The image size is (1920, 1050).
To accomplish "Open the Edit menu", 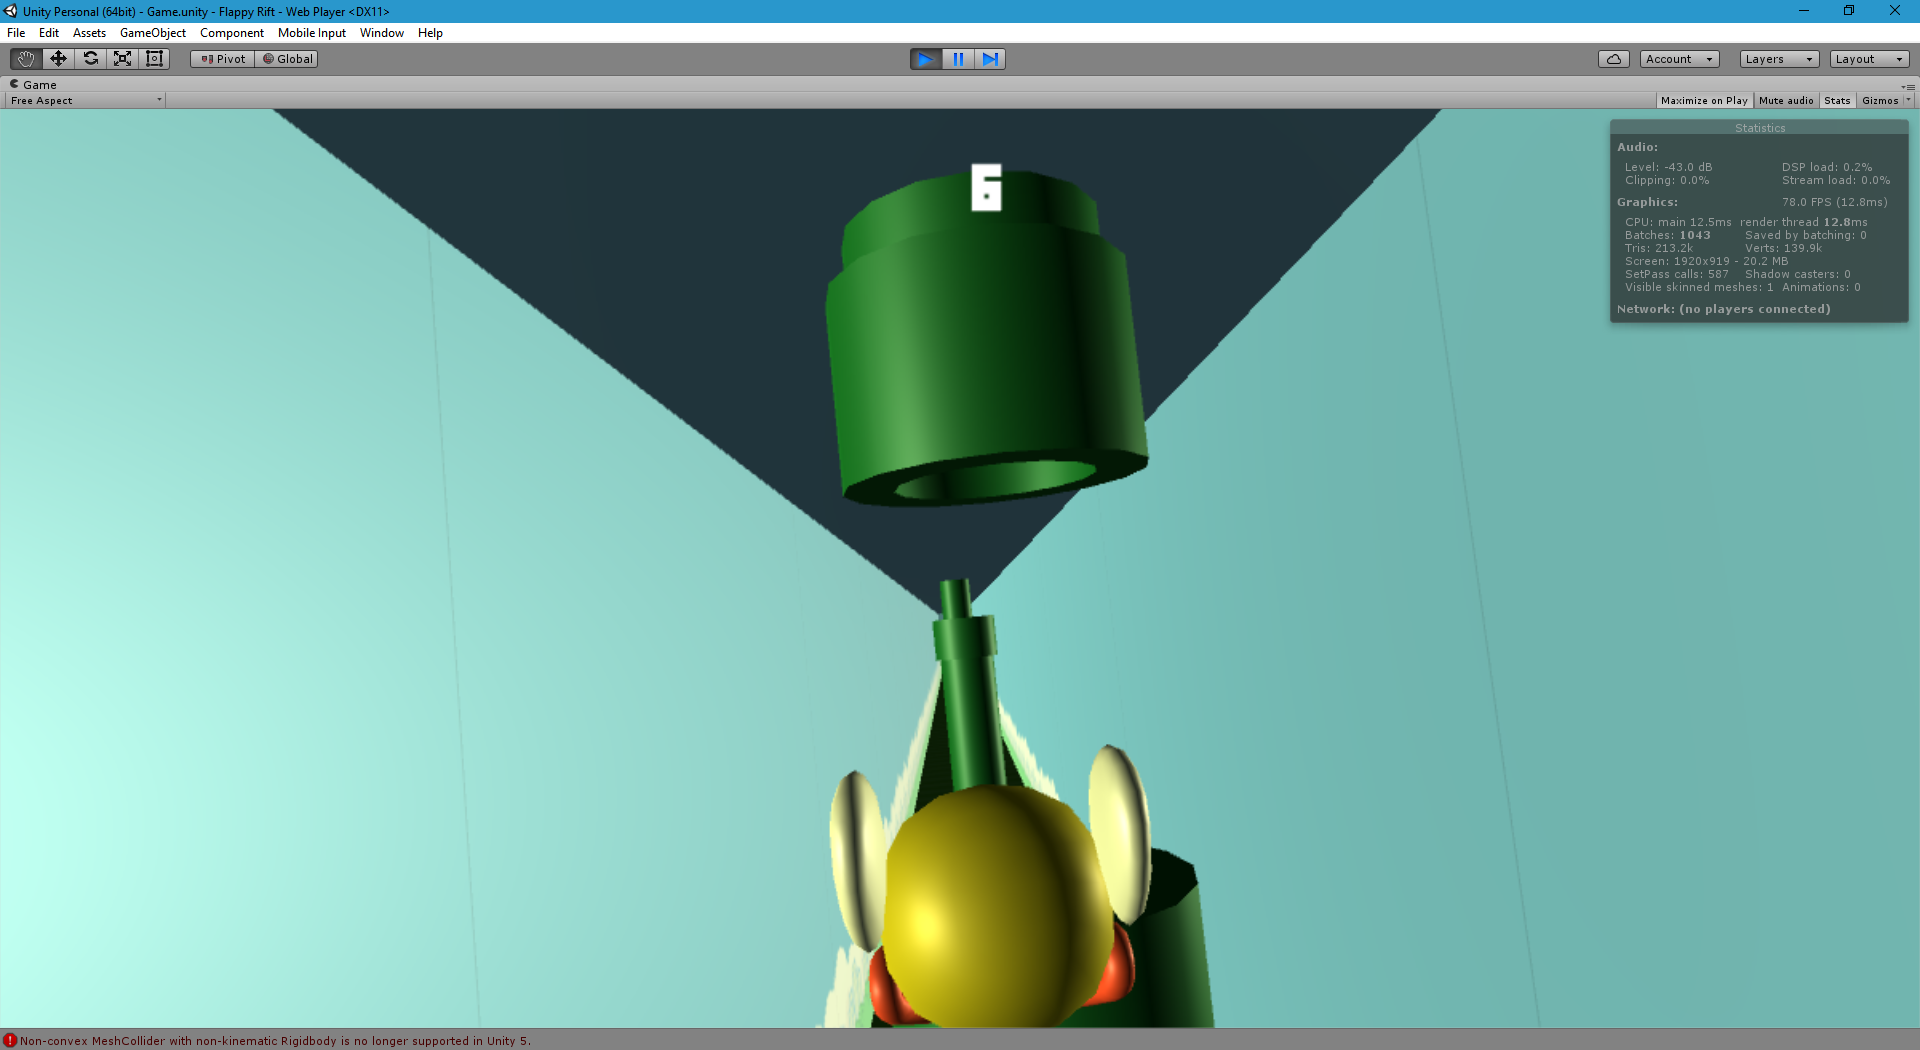I will [x=49, y=33].
